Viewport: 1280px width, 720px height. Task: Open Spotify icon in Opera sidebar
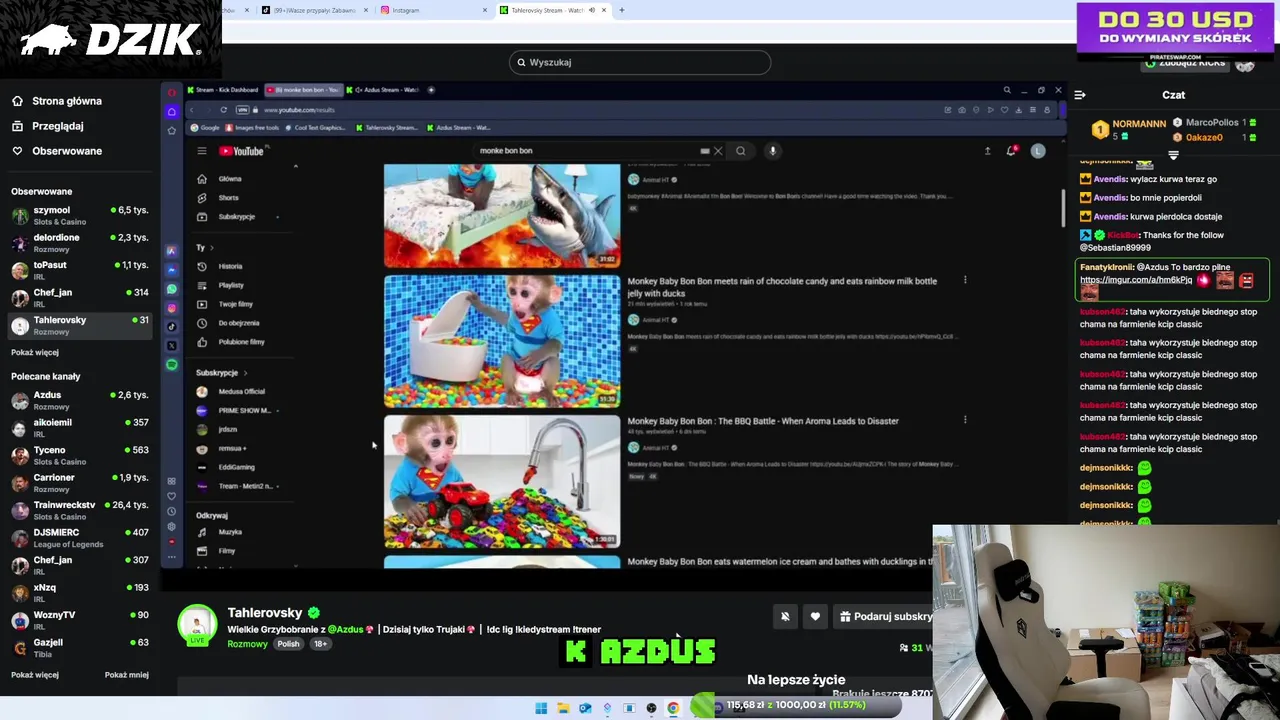point(172,365)
